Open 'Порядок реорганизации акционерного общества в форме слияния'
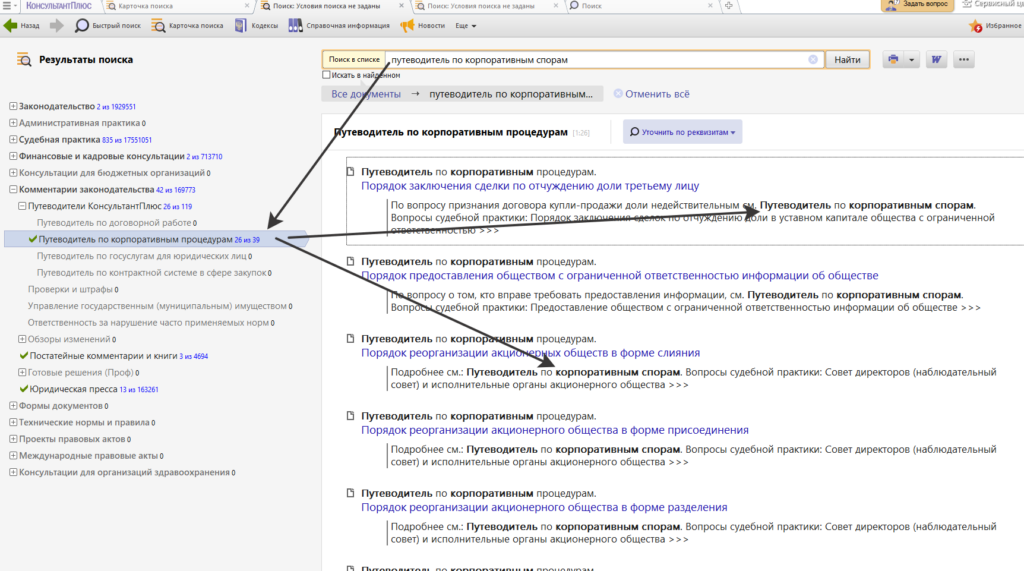Screen dimensions: 1024x571 click(x=530, y=353)
